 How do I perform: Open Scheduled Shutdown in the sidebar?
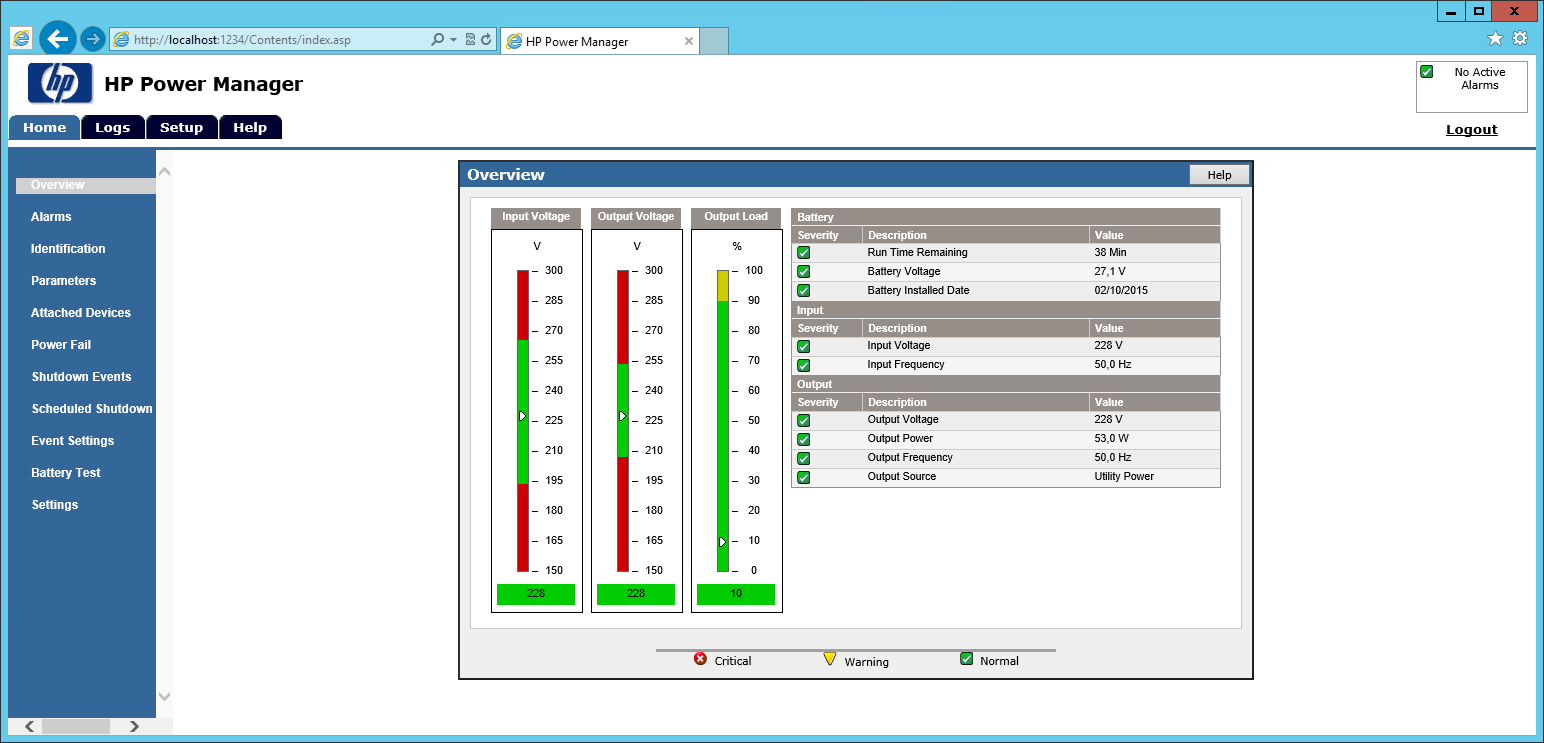(92, 409)
